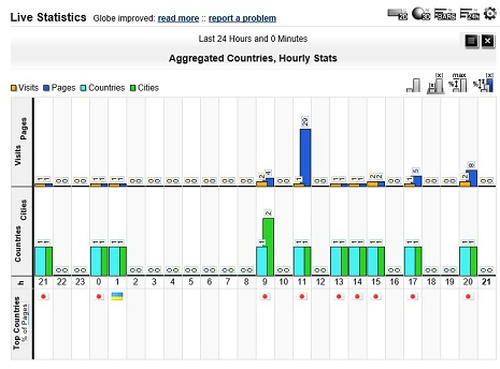Click the 'read more' link
500x369 pixels.
178,18
